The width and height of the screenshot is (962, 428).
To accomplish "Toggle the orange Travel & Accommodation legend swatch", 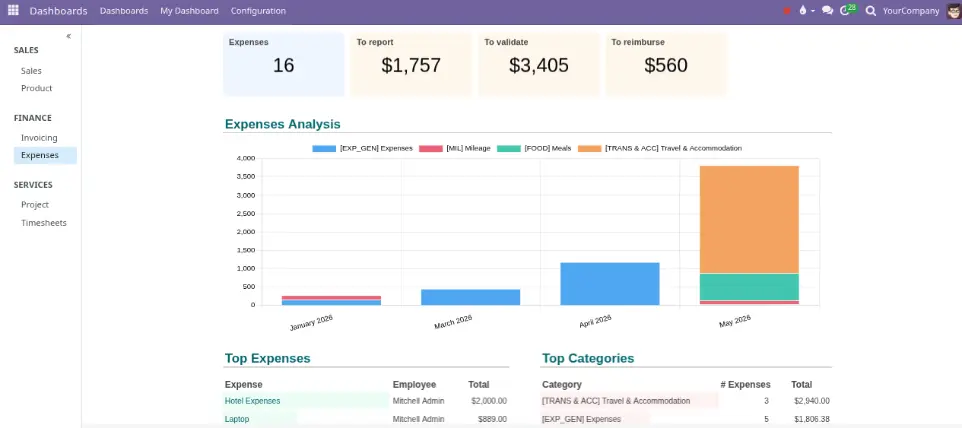I will (590, 148).
